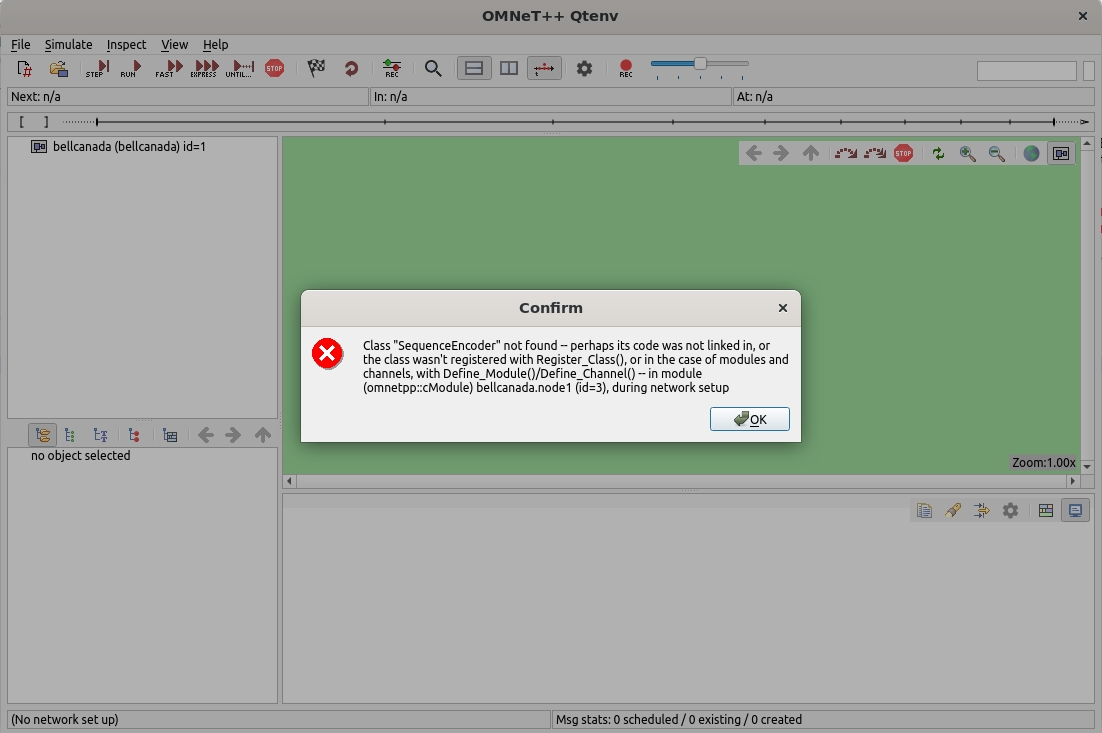Click the Conclude Simulation flag icon

pos(317,68)
